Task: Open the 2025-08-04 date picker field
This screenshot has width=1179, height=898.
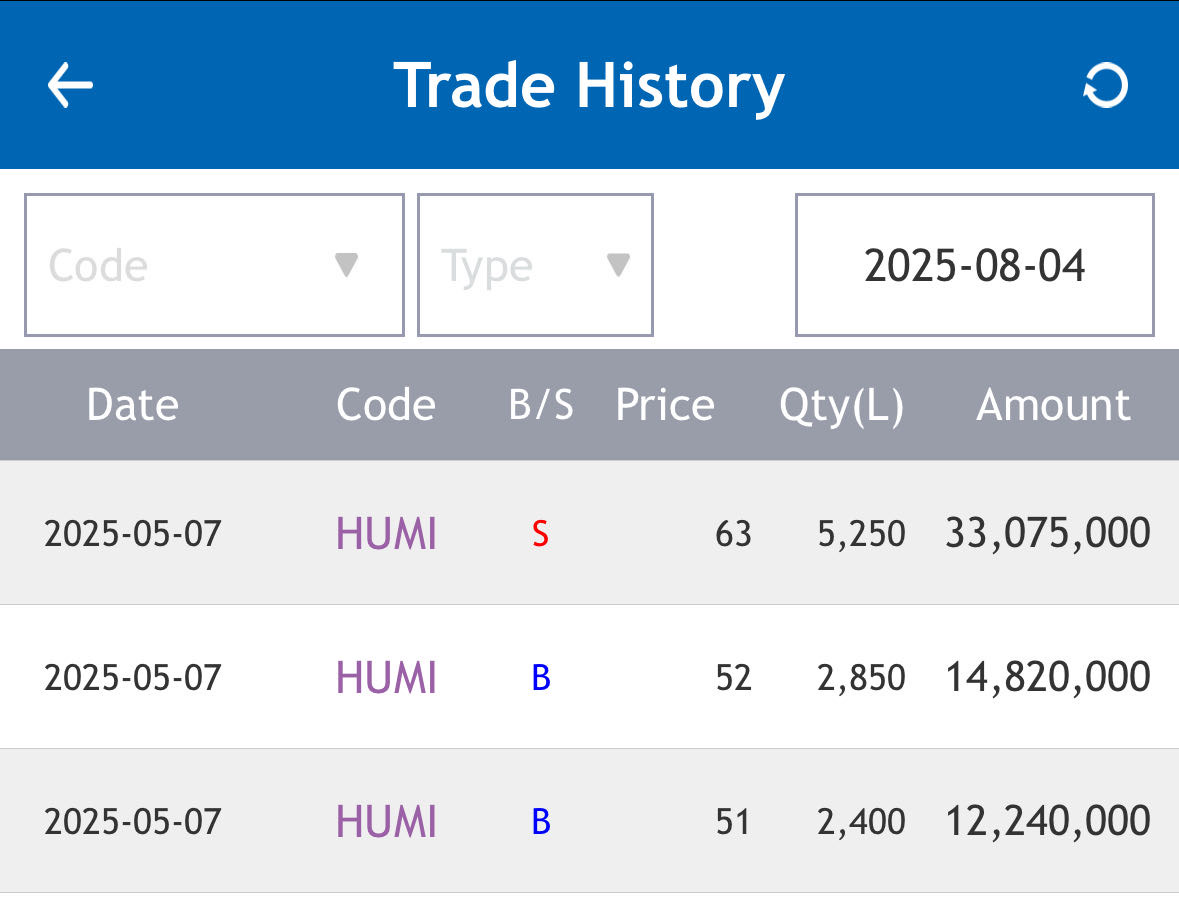Action: click(x=974, y=265)
